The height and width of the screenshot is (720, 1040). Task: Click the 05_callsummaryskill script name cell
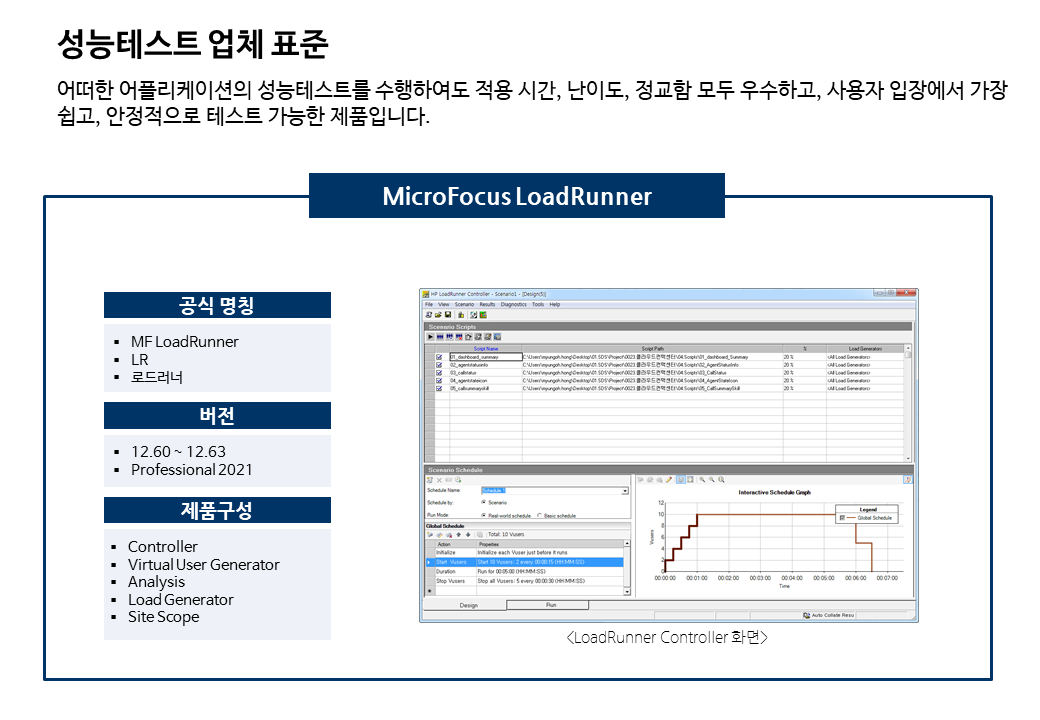[486, 389]
